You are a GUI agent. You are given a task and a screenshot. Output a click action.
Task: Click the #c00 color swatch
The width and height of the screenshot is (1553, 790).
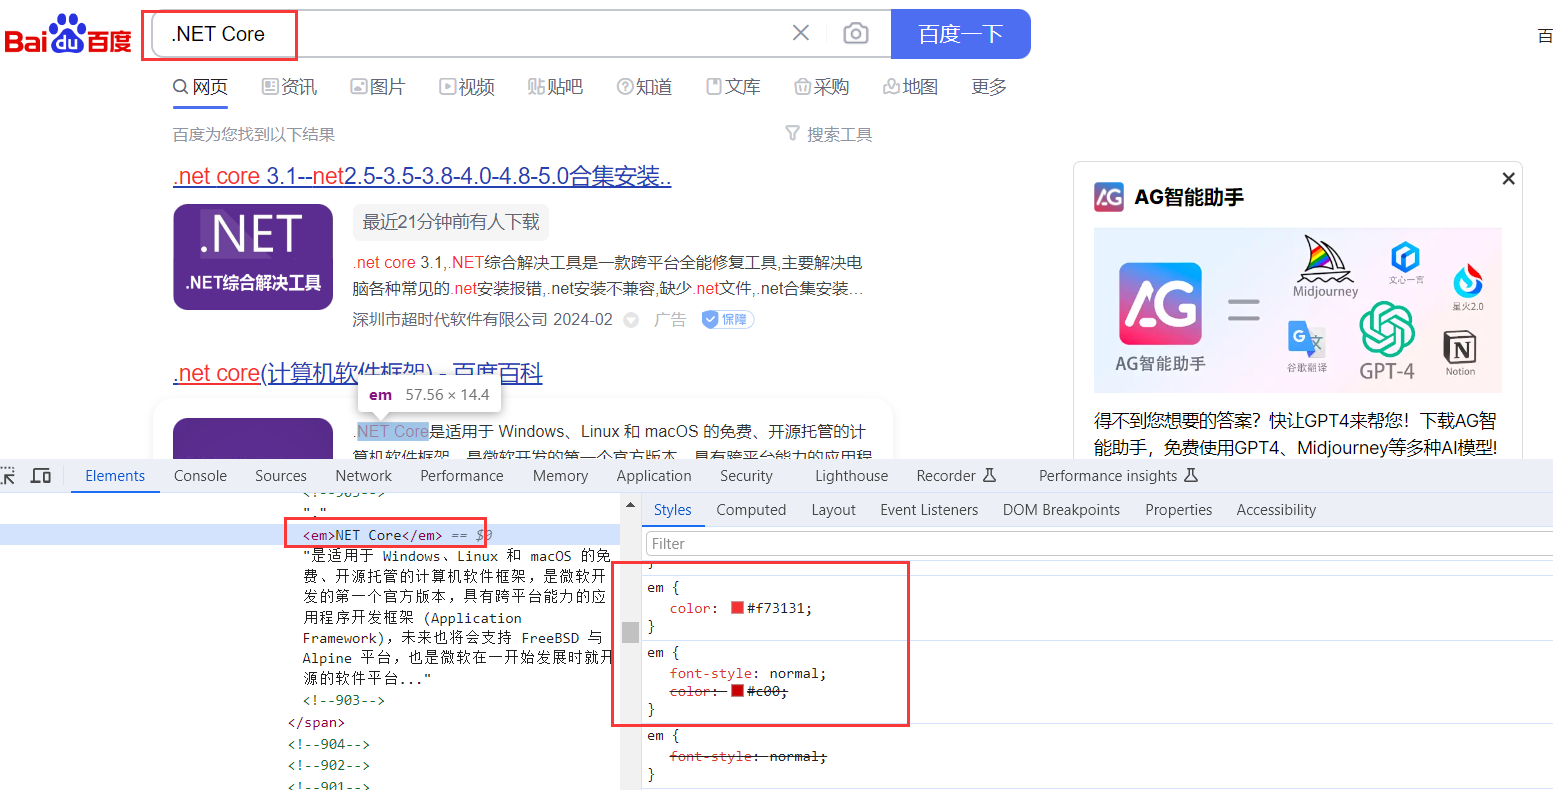(x=737, y=691)
